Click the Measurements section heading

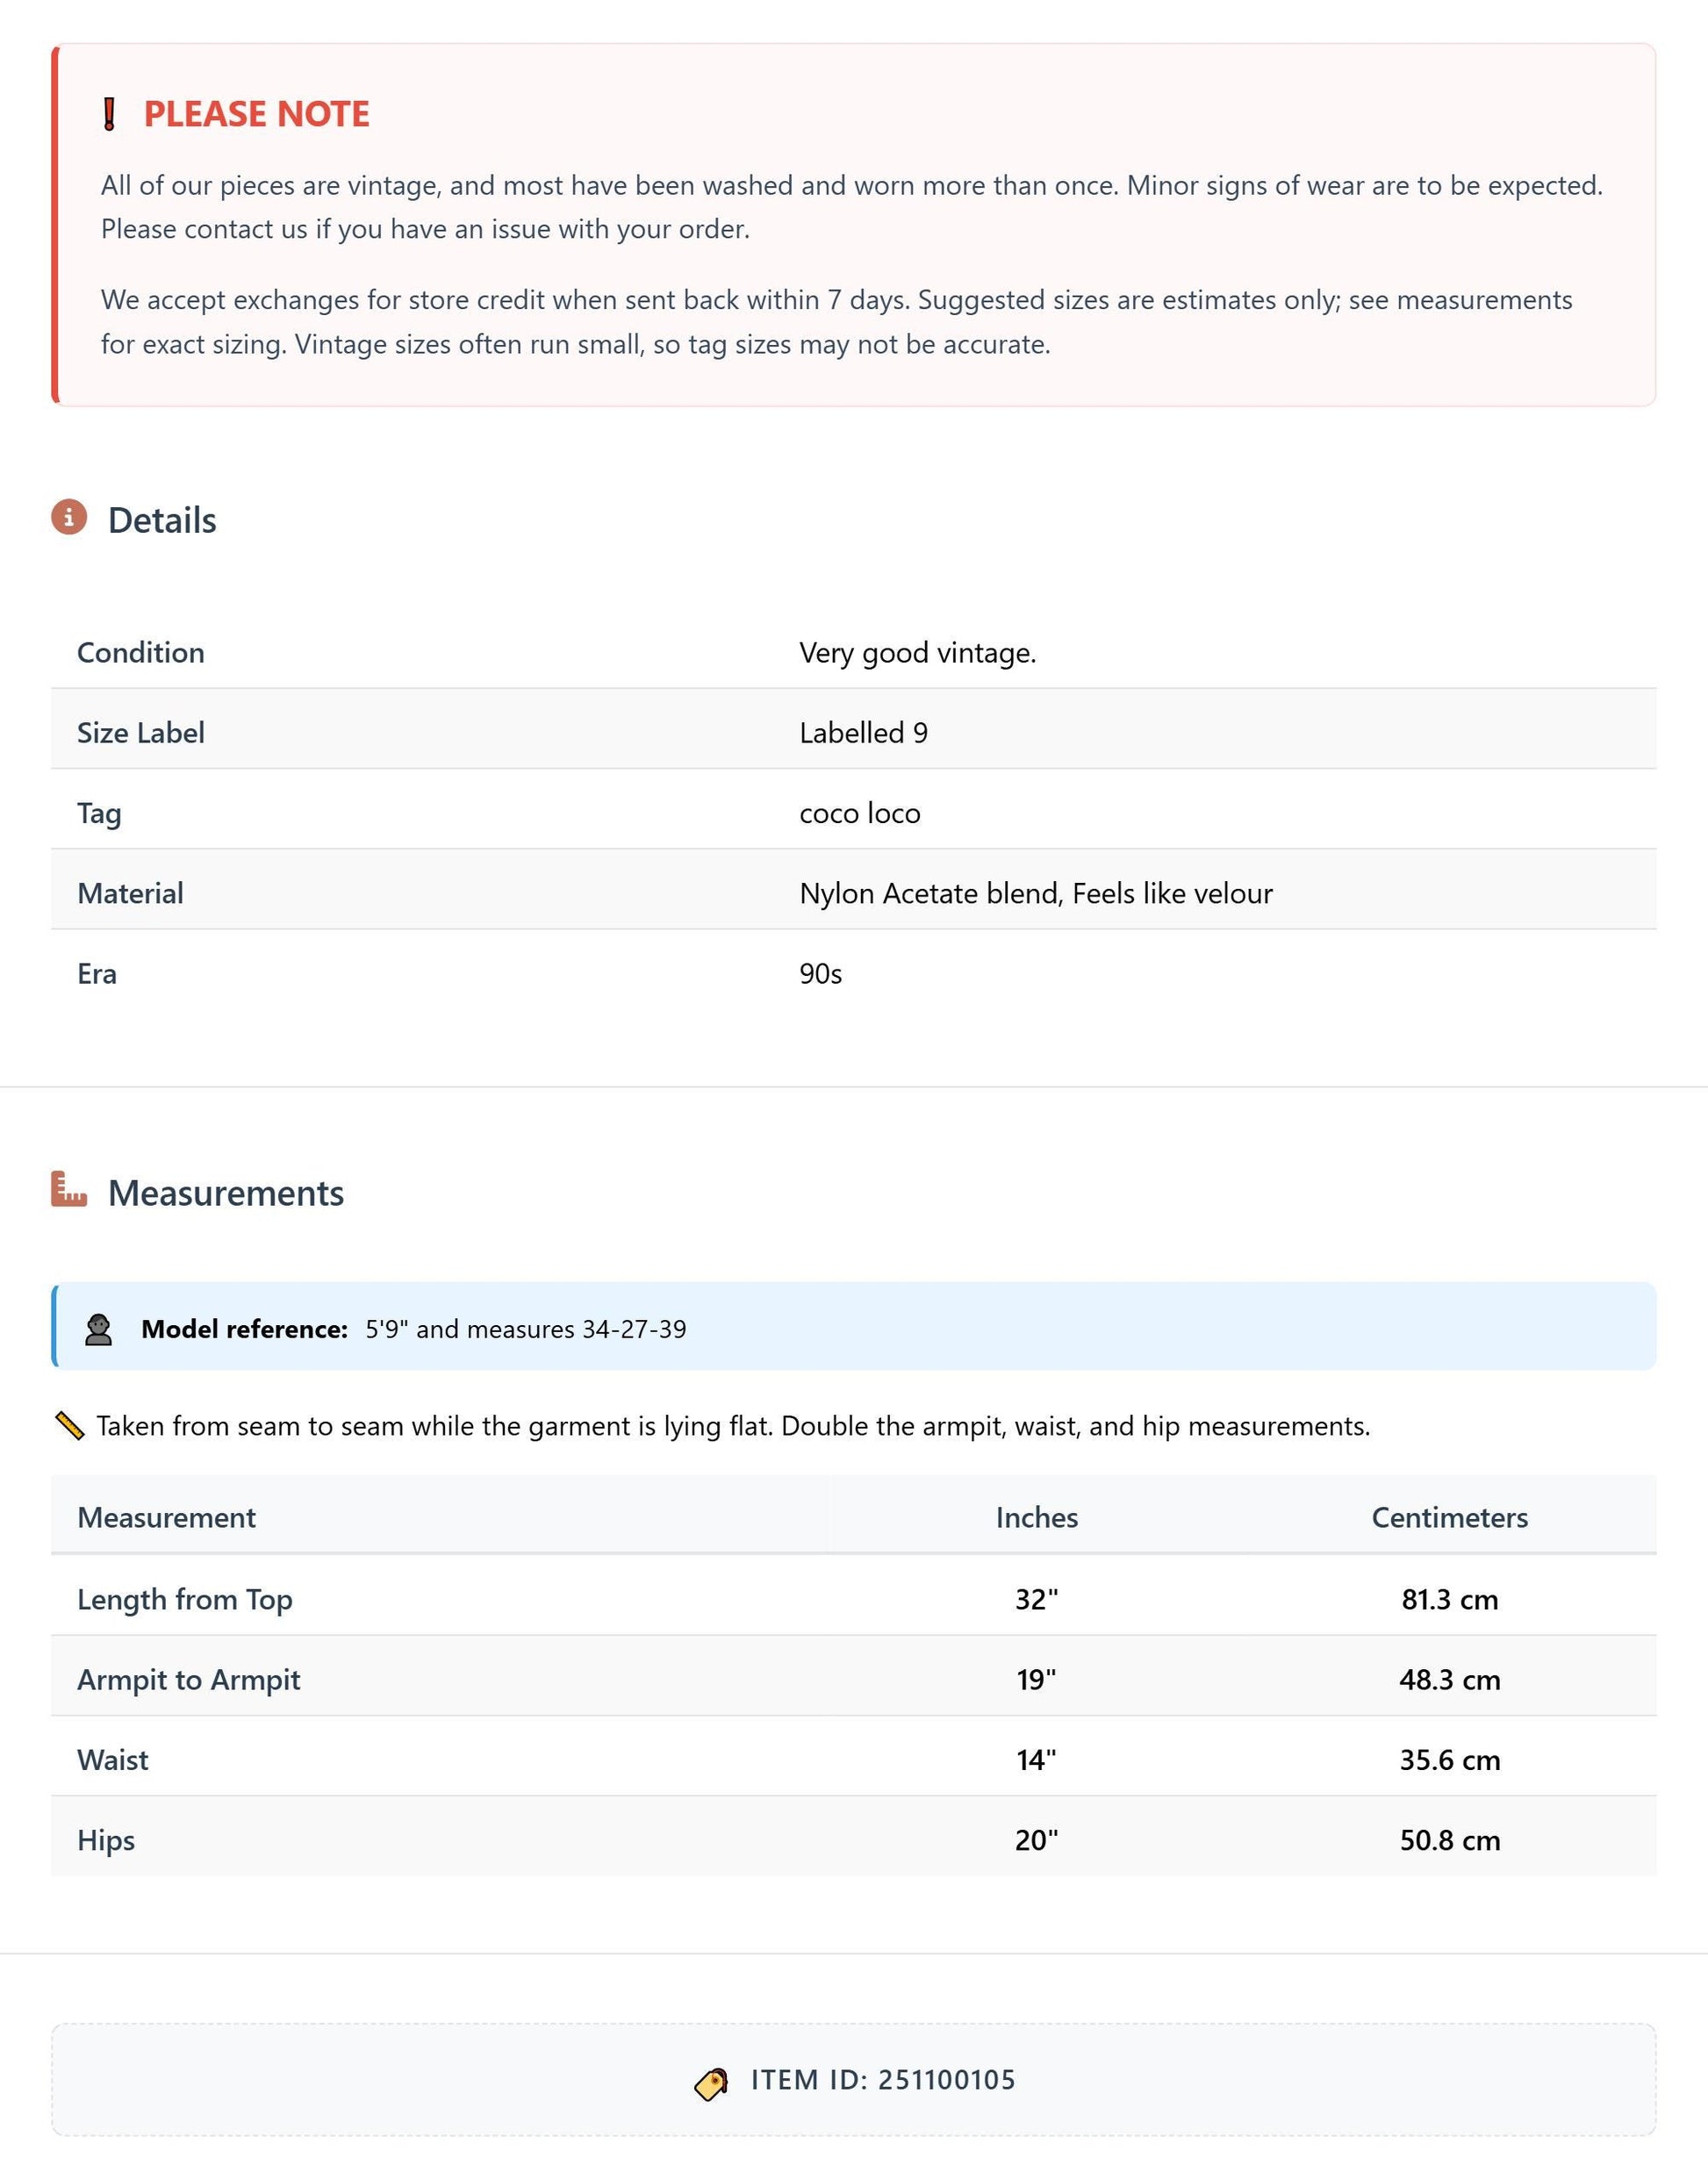tap(226, 1193)
